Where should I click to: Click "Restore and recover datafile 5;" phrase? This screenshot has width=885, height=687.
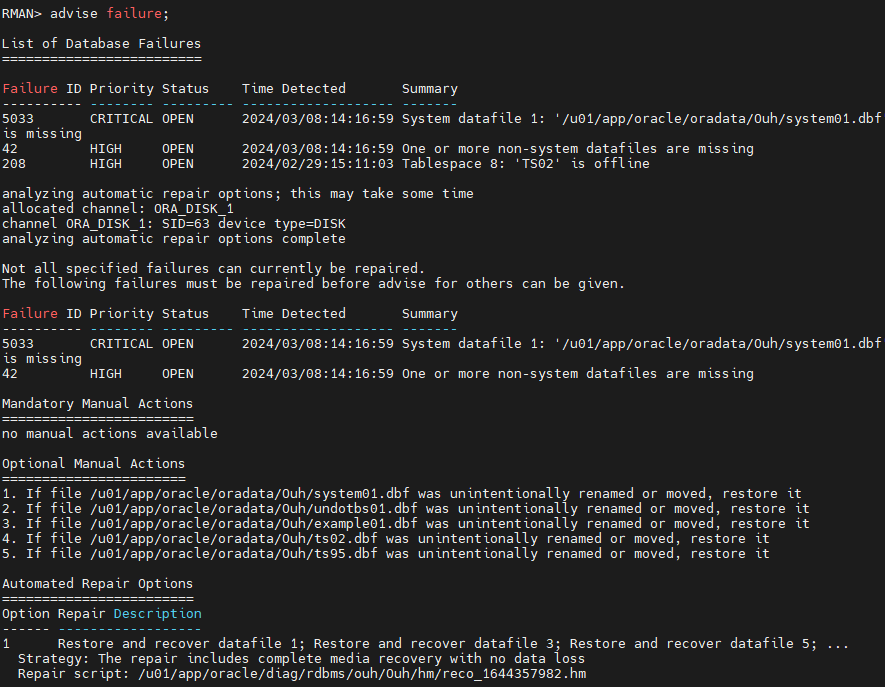pos(693,644)
